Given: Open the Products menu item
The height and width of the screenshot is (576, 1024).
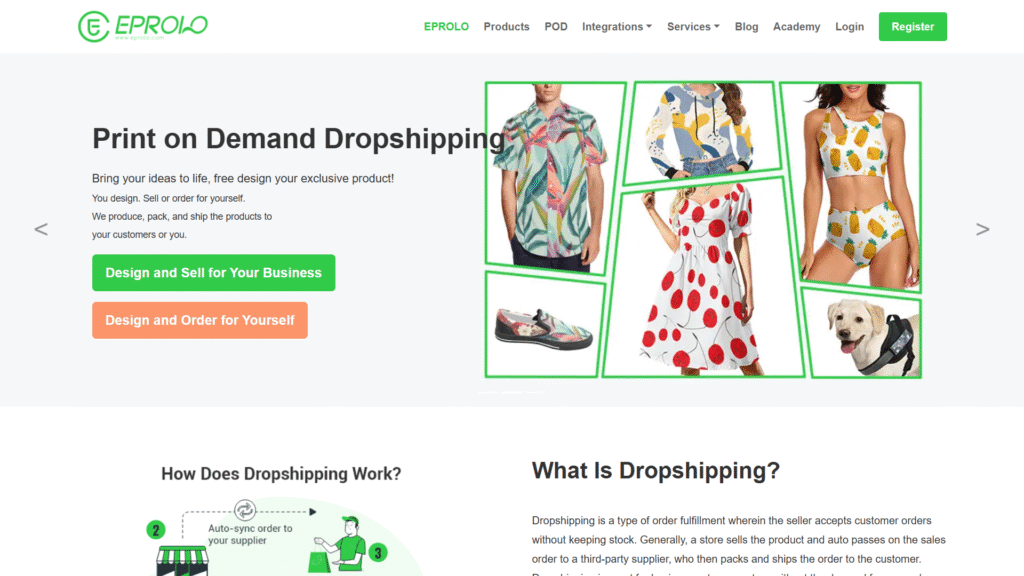Looking at the screenshot, I should click(x=506, y=27).
